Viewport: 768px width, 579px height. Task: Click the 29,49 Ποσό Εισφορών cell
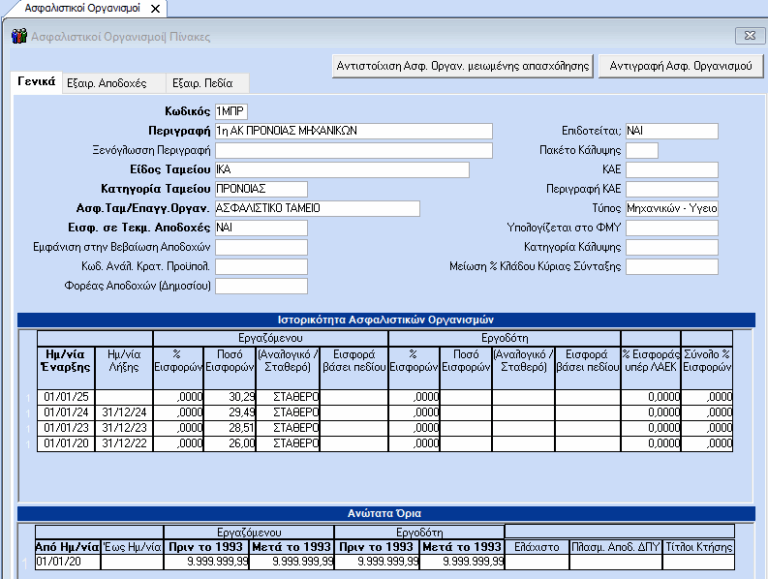229,412
